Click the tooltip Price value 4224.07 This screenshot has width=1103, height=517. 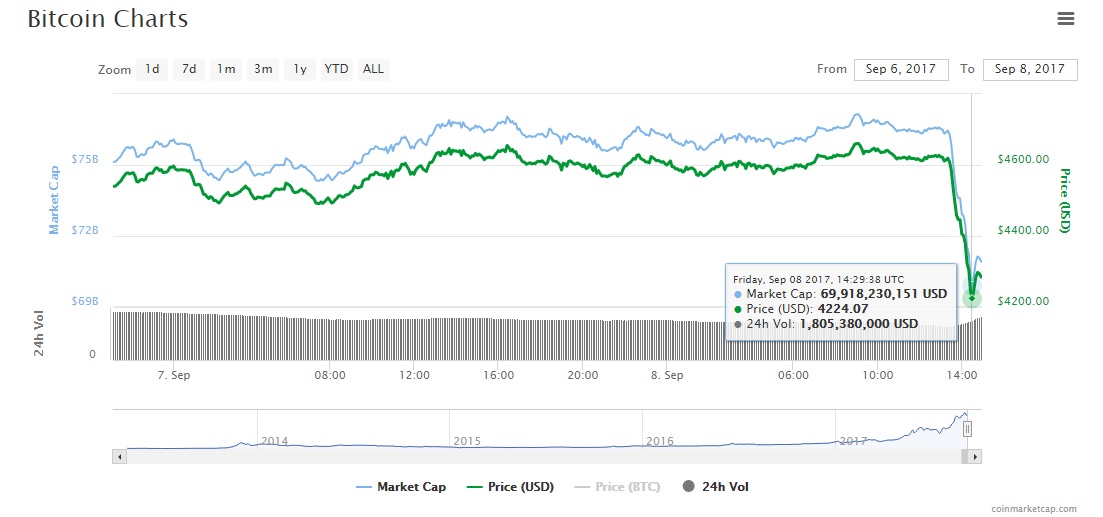point(841,309)
